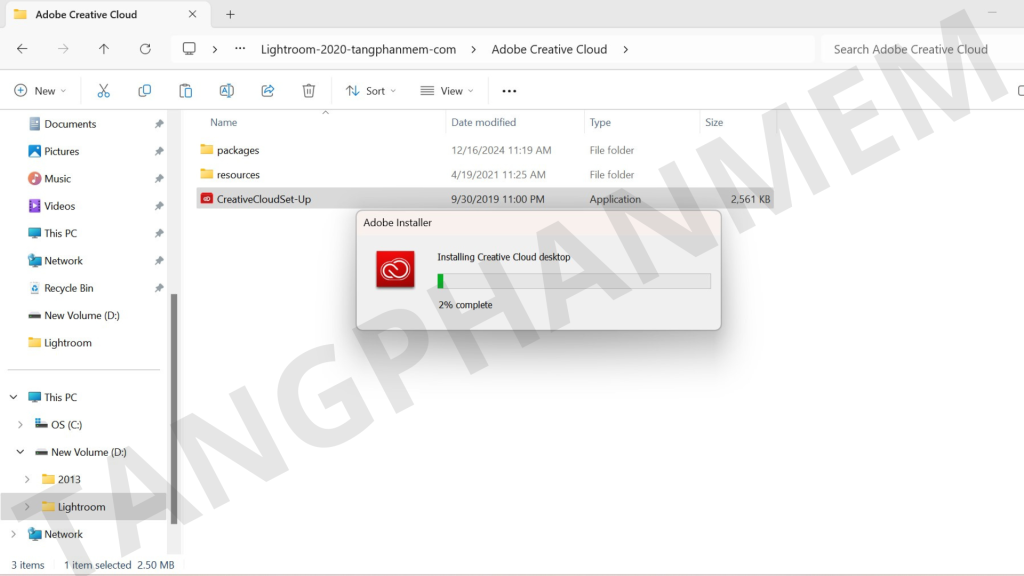
Task: Click the navigation pane scrollbar
Action: point(174,408)
